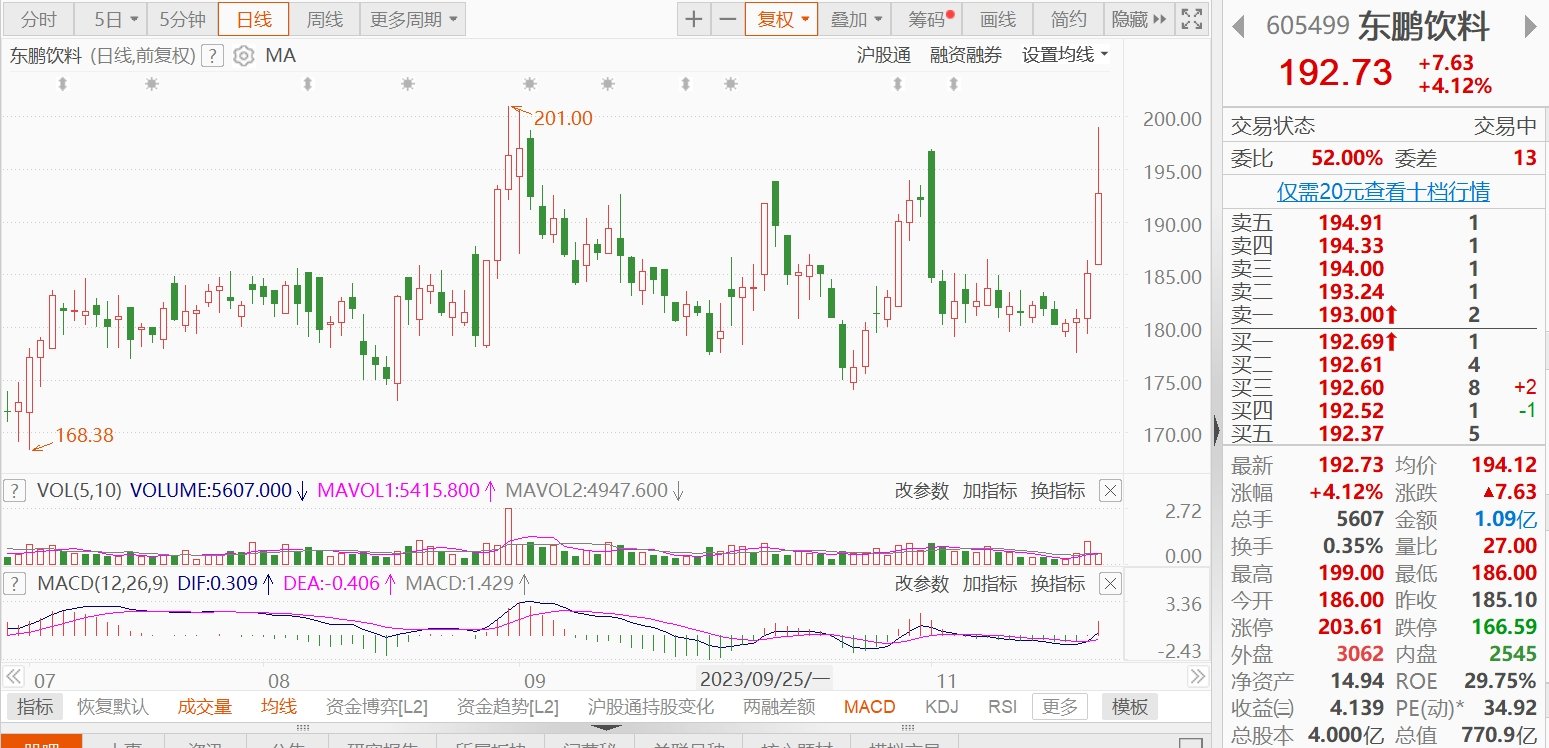This screenshot has width=1549, height=748.
Task: Open MA settings gear icon
Action: pyautogui.click(x=243, y=56)
